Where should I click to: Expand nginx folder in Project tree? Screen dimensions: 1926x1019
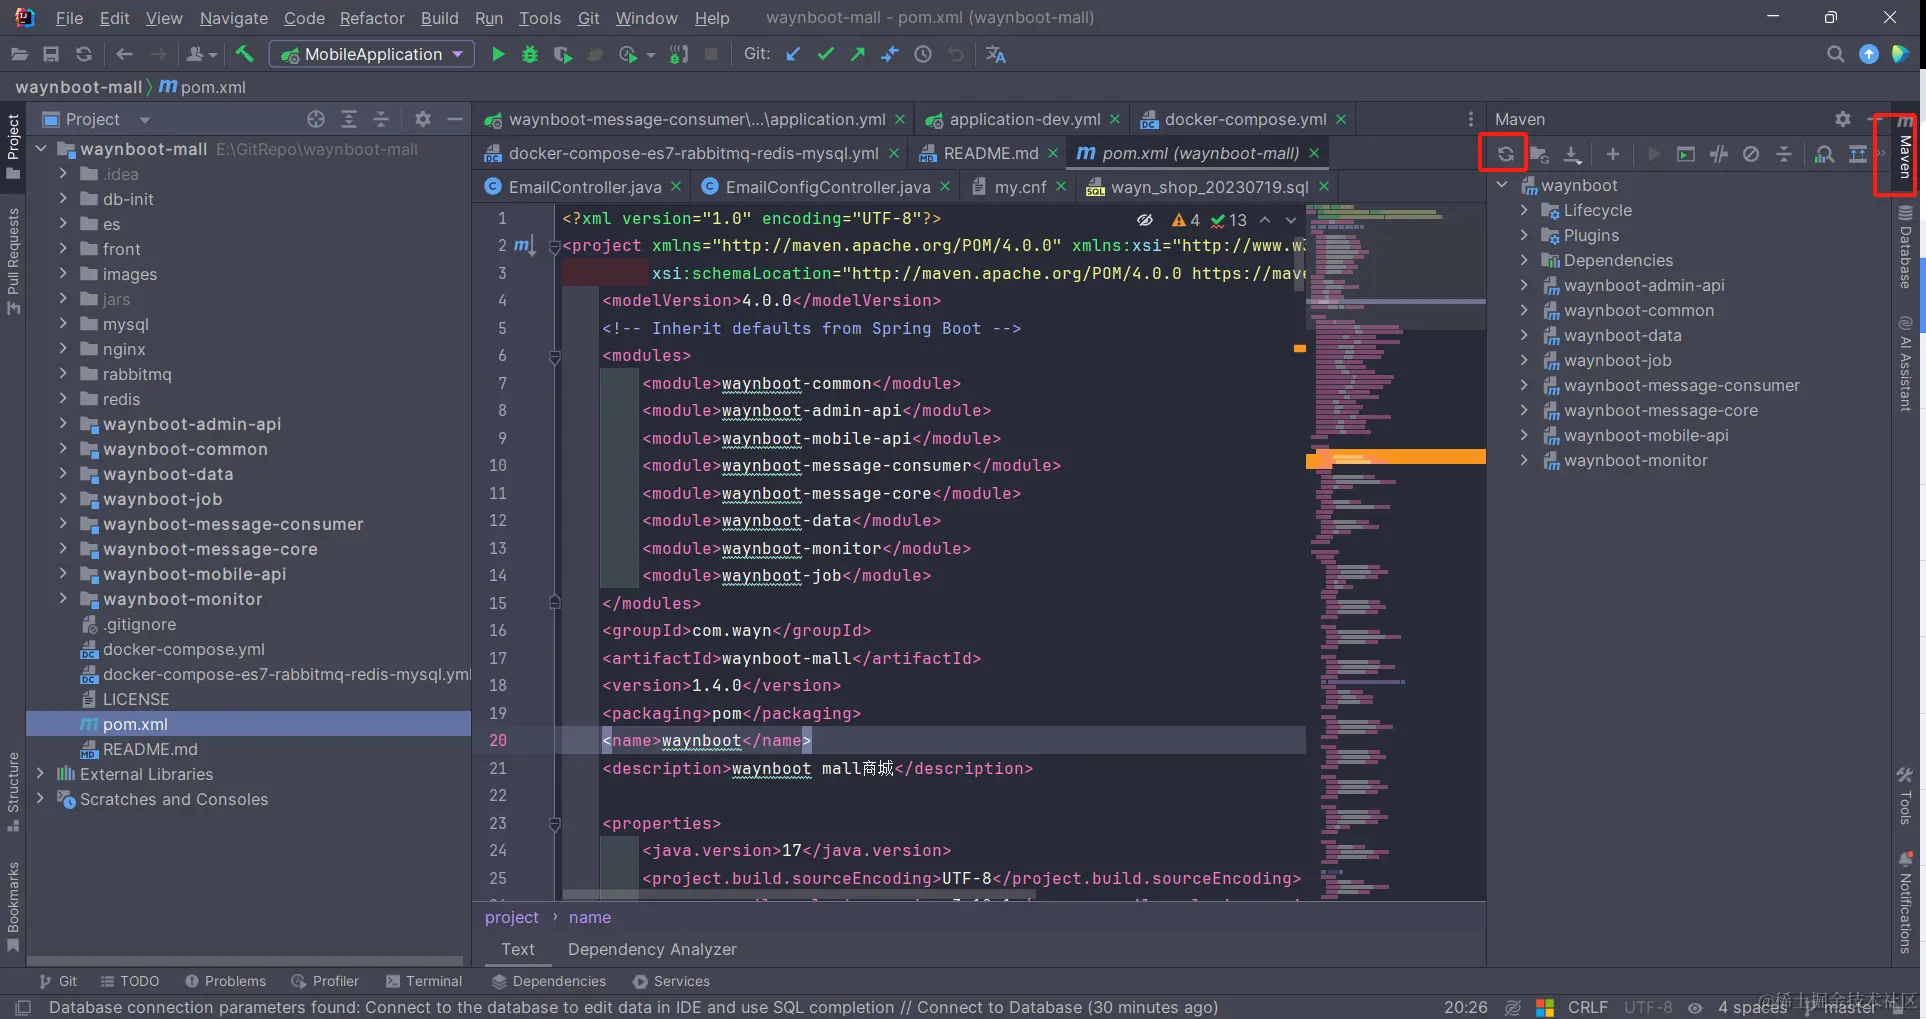[x=63, y=349]
